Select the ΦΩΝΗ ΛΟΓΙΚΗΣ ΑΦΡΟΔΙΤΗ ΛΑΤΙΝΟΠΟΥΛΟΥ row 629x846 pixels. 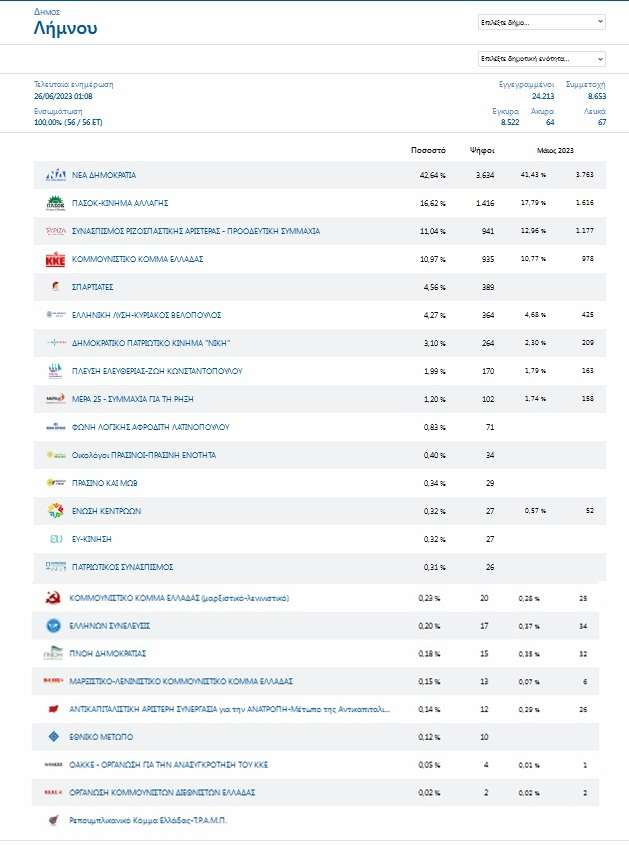150,427
